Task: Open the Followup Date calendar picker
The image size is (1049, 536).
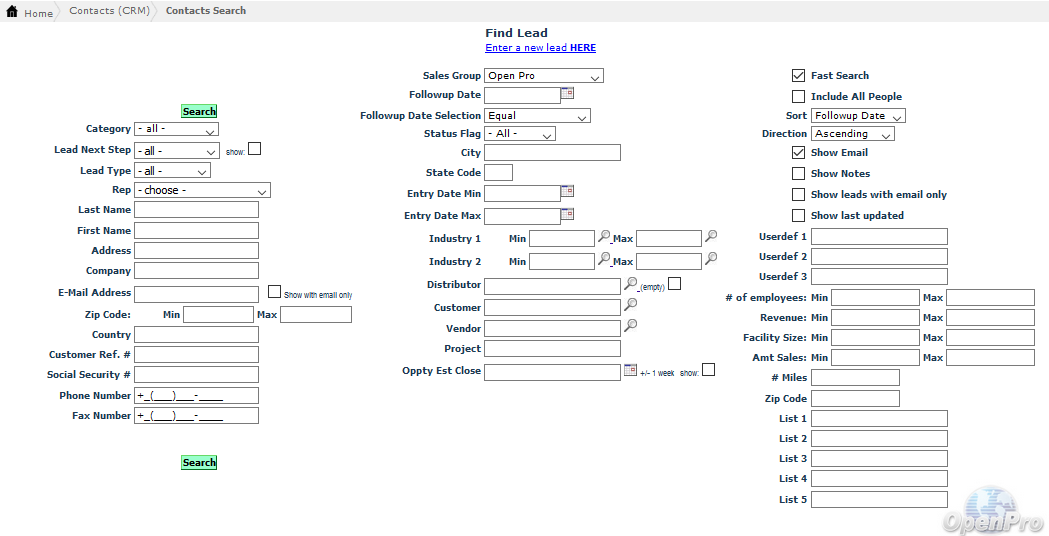Action: click(x=567, y=94)
